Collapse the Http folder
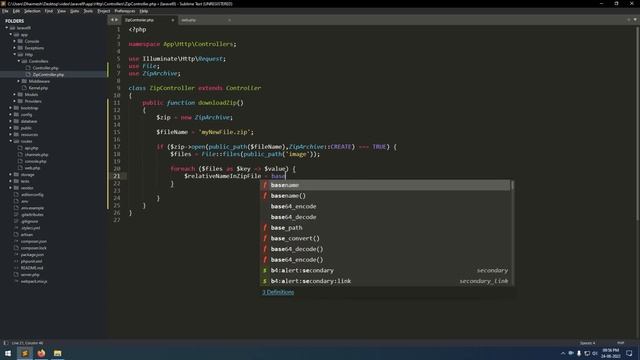 15,54
